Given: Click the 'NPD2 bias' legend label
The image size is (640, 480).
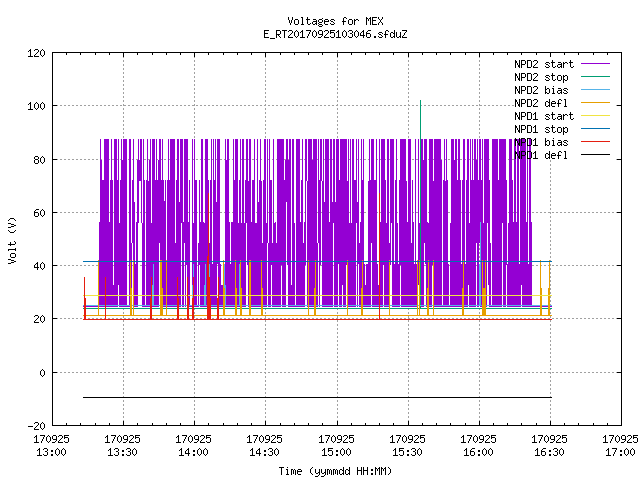Looking at the screenshot, I should pyautogui.click(x=541, y=90).
